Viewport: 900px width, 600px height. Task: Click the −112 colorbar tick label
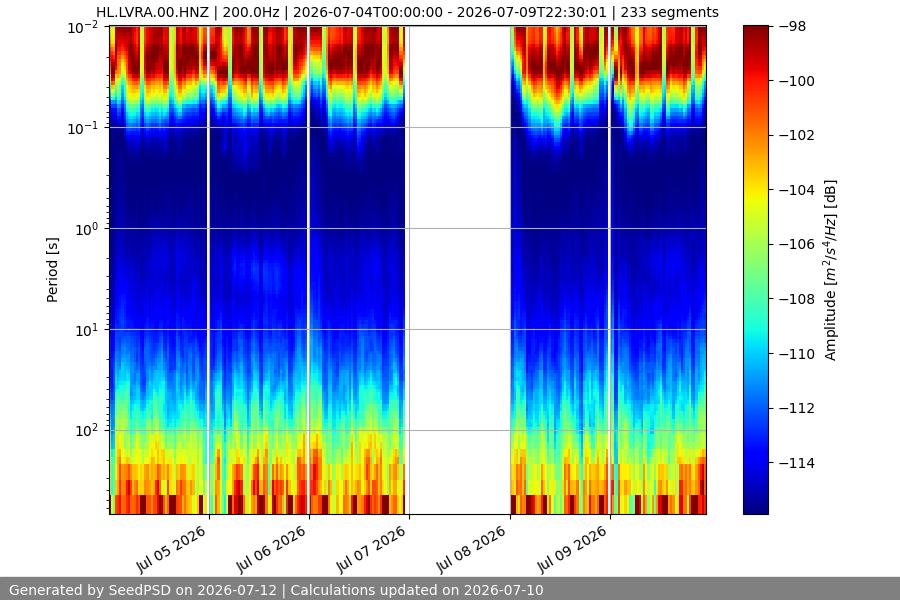pos(797,408)
